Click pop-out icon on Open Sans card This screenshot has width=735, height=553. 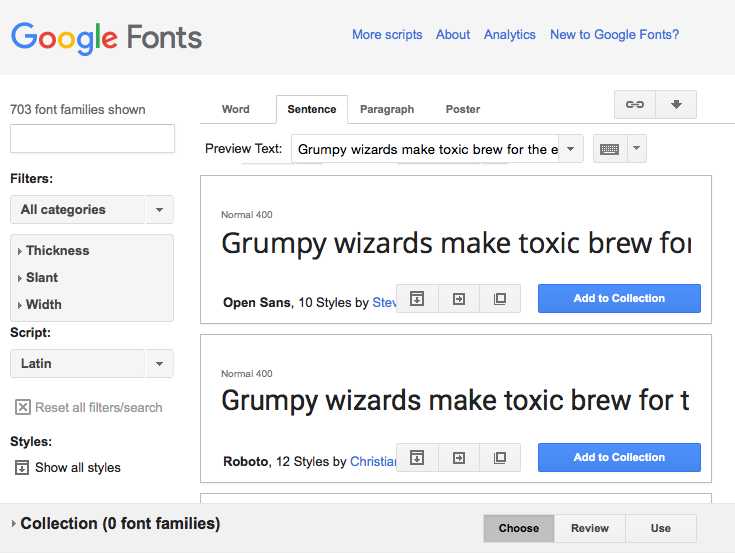500,299
